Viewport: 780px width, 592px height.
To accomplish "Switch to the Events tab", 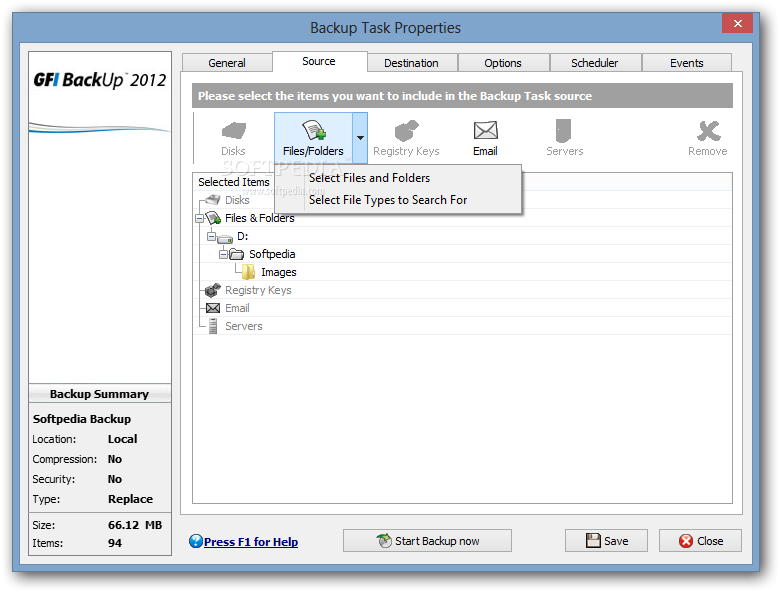I will click(x=686, y=63).
